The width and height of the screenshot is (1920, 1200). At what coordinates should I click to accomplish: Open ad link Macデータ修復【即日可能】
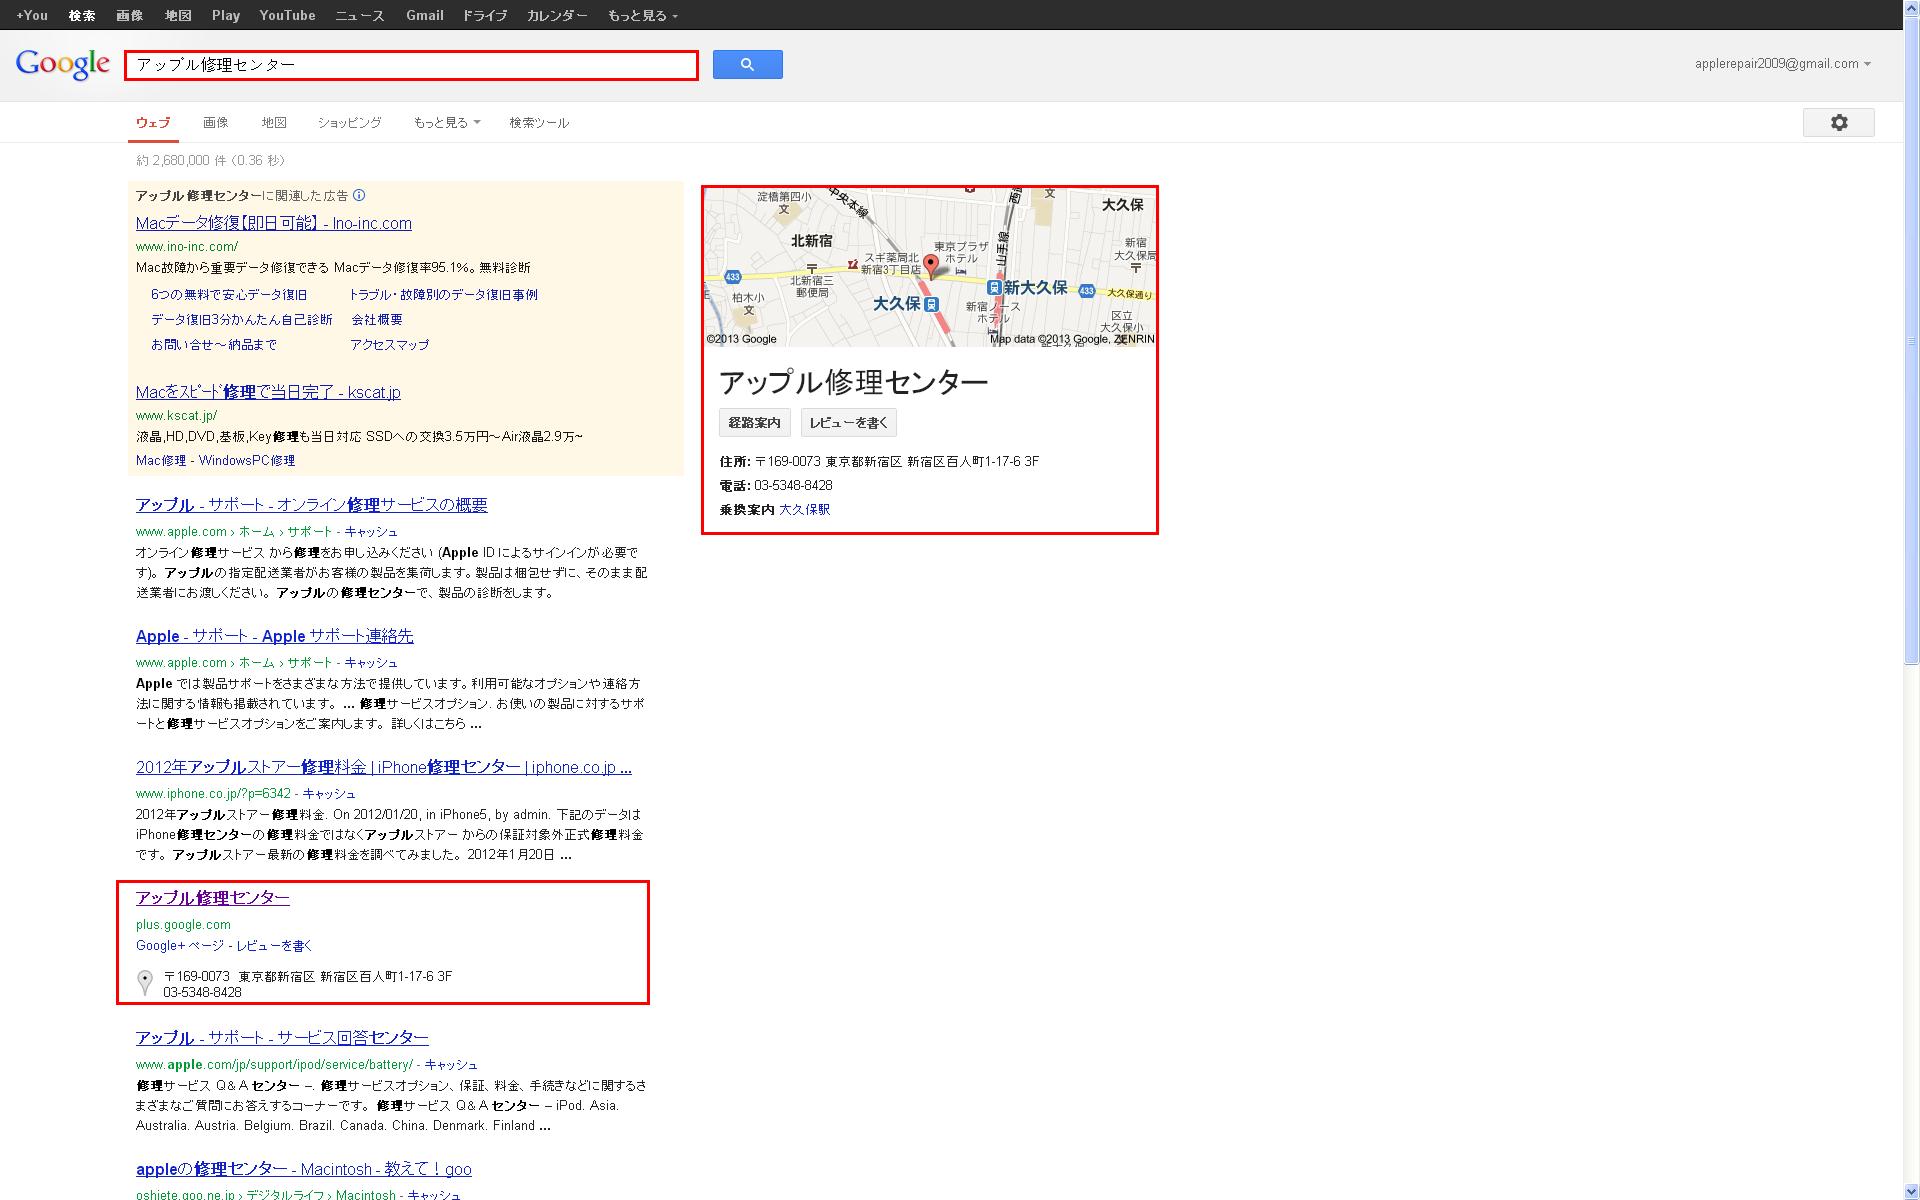274,223
